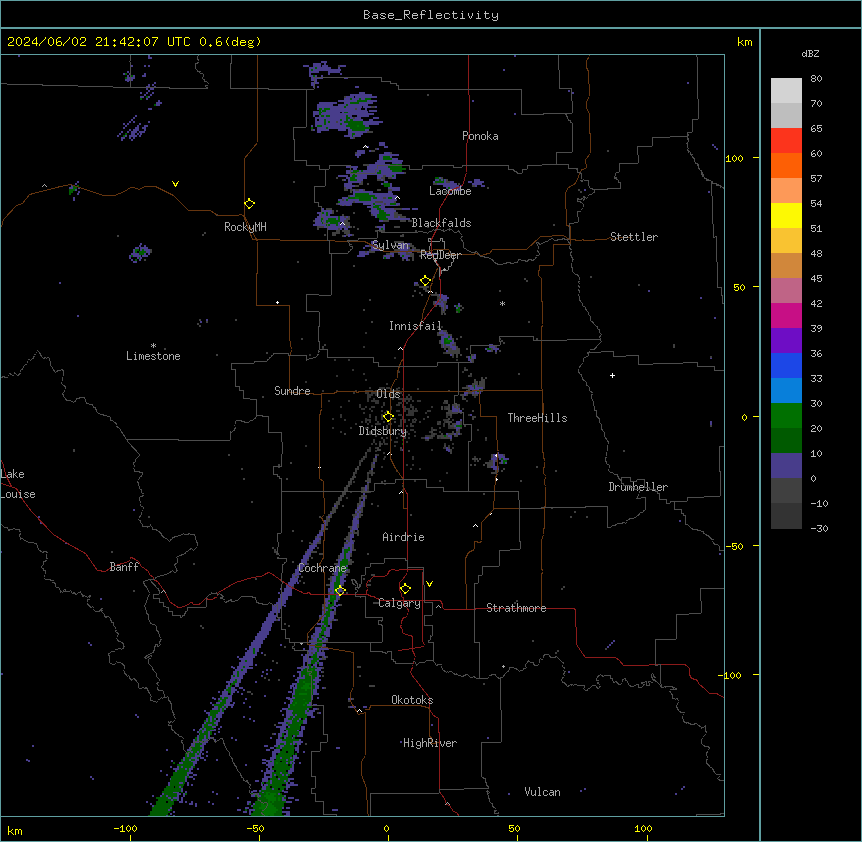
Task: Click the white plus marker west of Drumheller
Action: click(x=612, y=375)
